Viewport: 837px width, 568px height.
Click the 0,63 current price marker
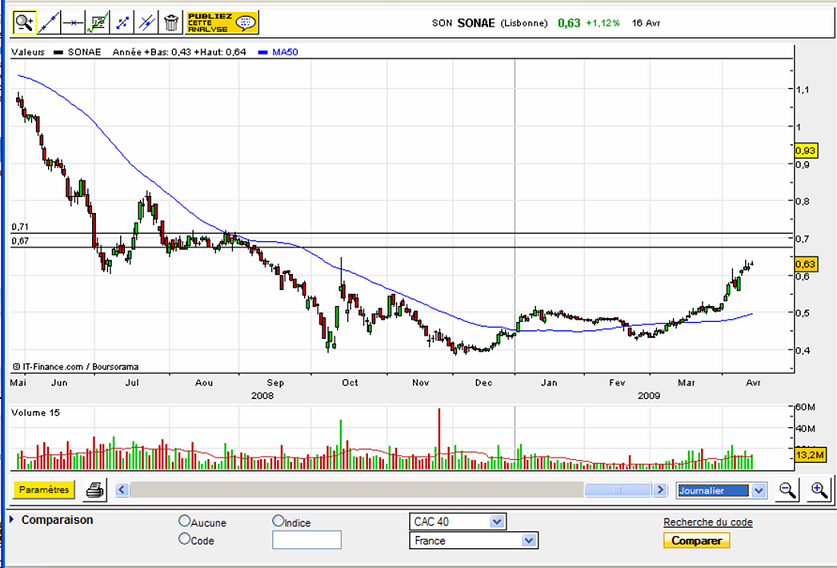(806, 264)
